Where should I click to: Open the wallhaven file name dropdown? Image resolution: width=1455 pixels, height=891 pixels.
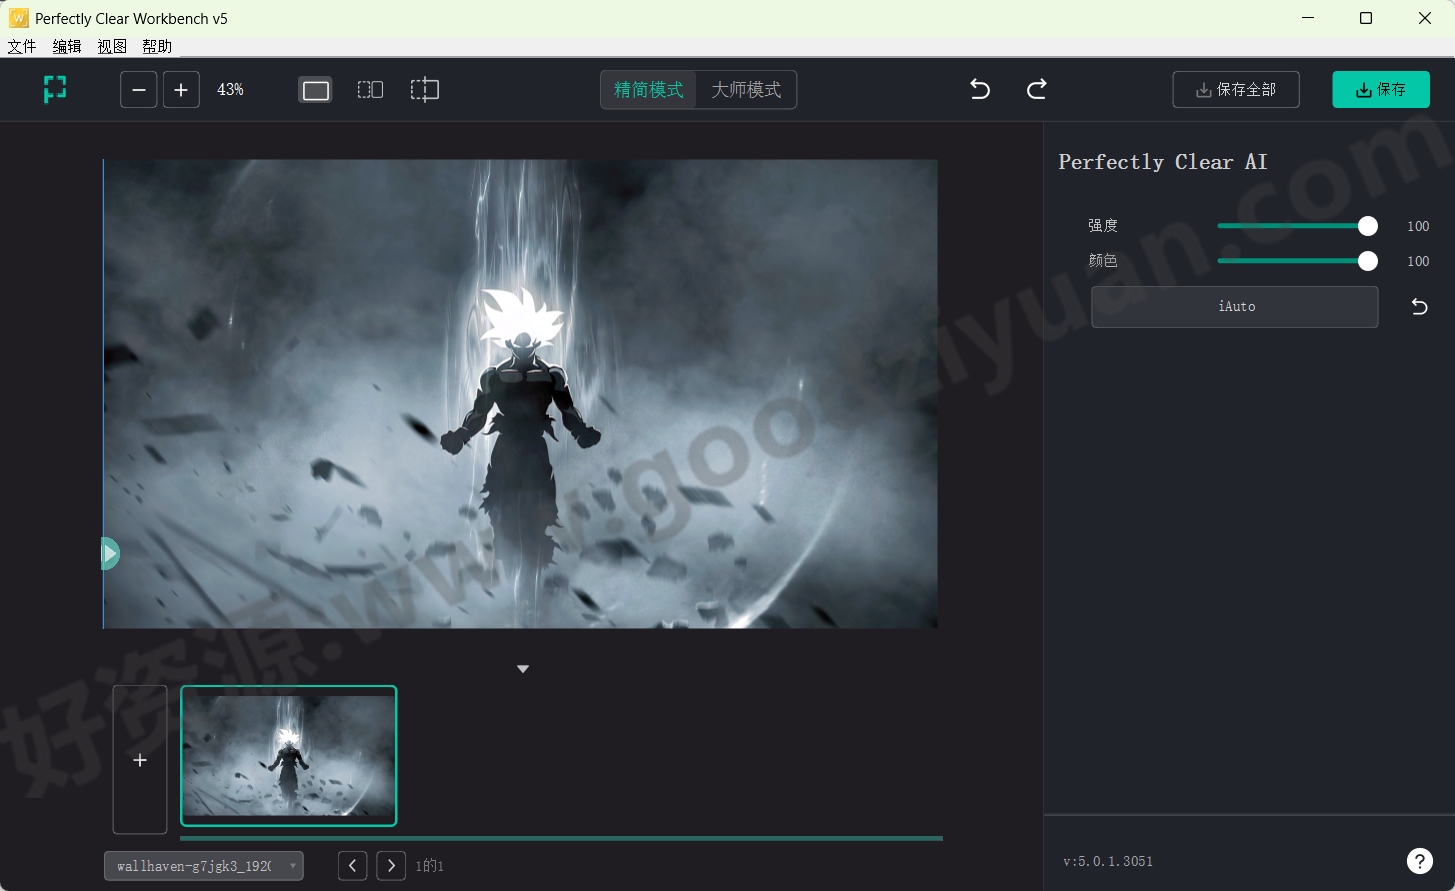(x=204, y=866)
